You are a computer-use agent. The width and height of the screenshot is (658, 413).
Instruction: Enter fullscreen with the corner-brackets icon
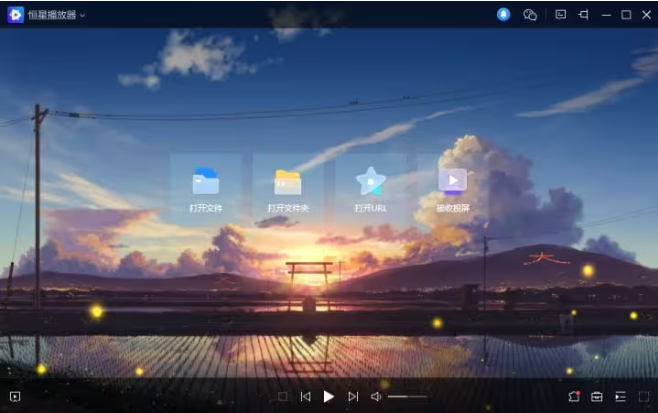click(x=644, y=397)
